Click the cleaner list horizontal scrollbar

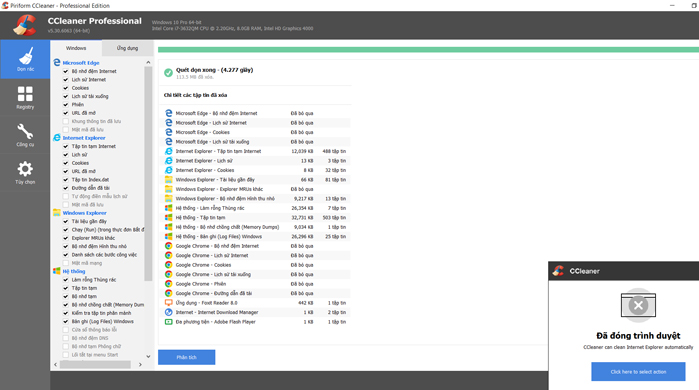click(95, 364)
